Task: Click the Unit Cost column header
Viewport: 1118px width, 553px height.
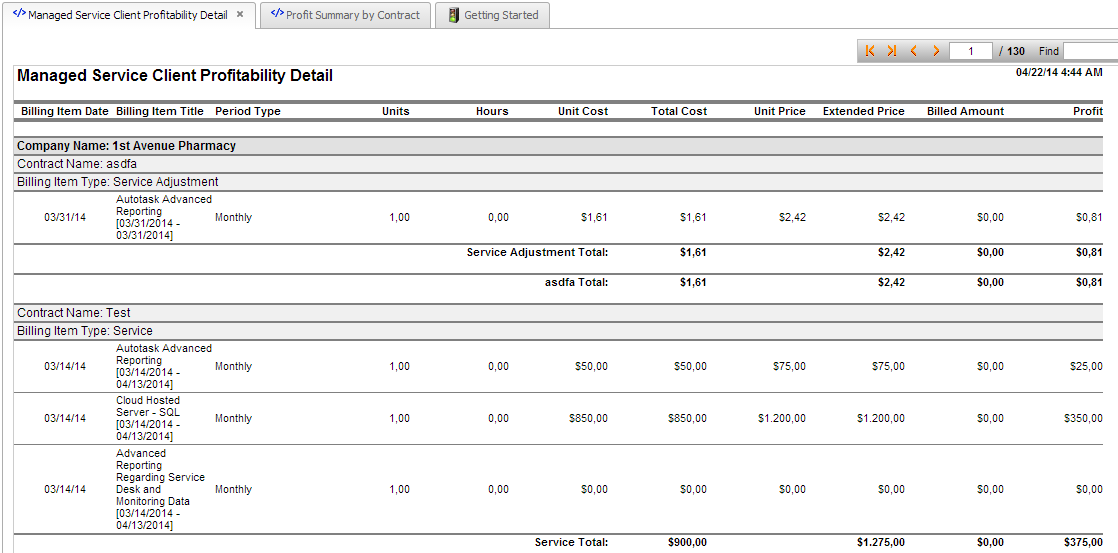Action: tap(582, 111)
